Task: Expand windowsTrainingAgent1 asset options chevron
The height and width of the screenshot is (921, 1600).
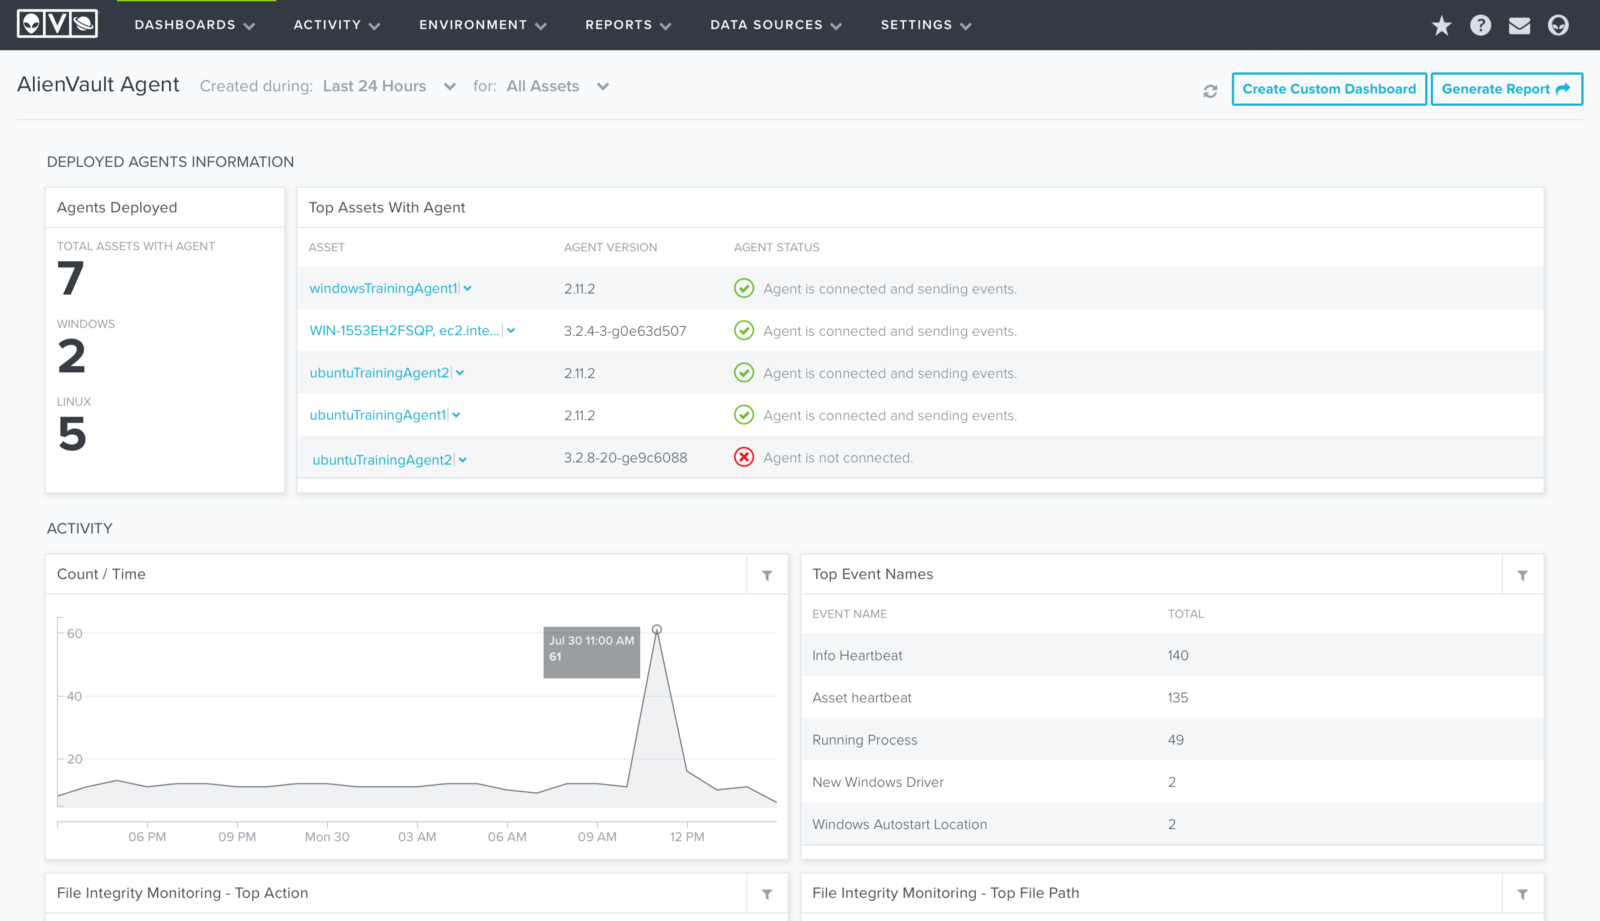Action: point(467,289)
